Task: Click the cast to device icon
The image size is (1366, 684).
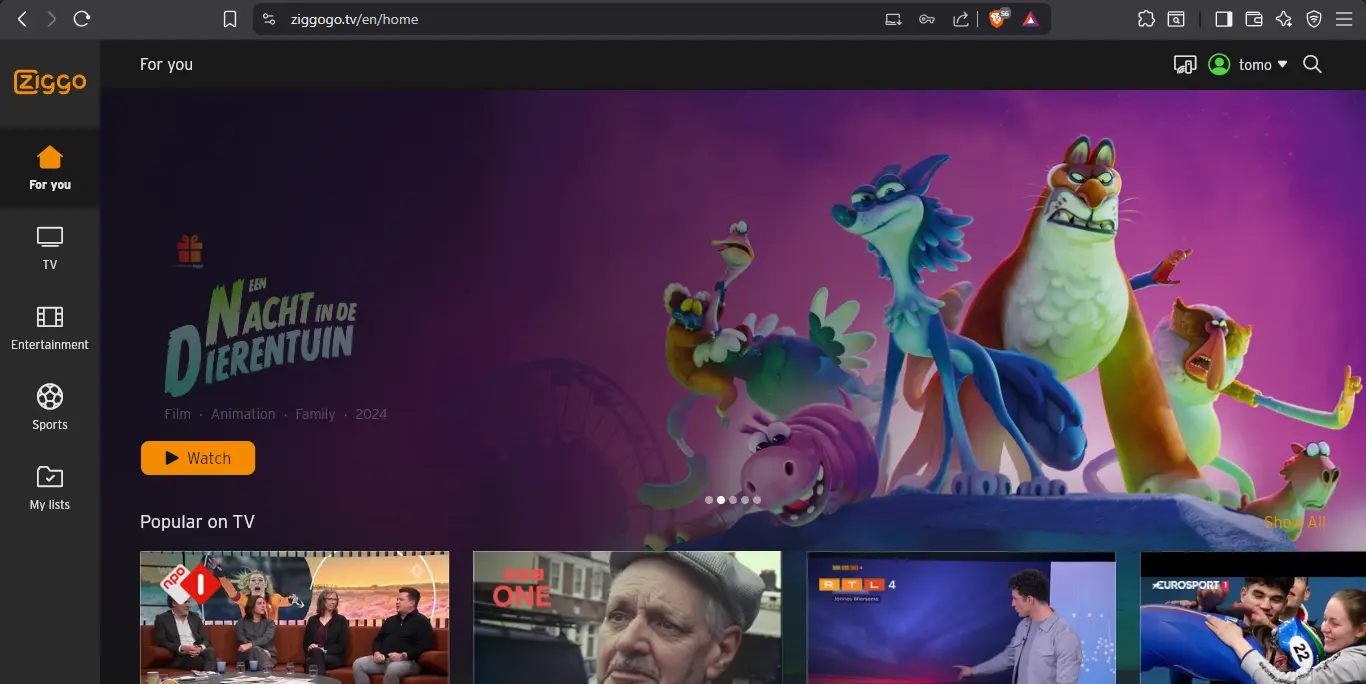Action: pyautogui.click(x=1185, y=65)
